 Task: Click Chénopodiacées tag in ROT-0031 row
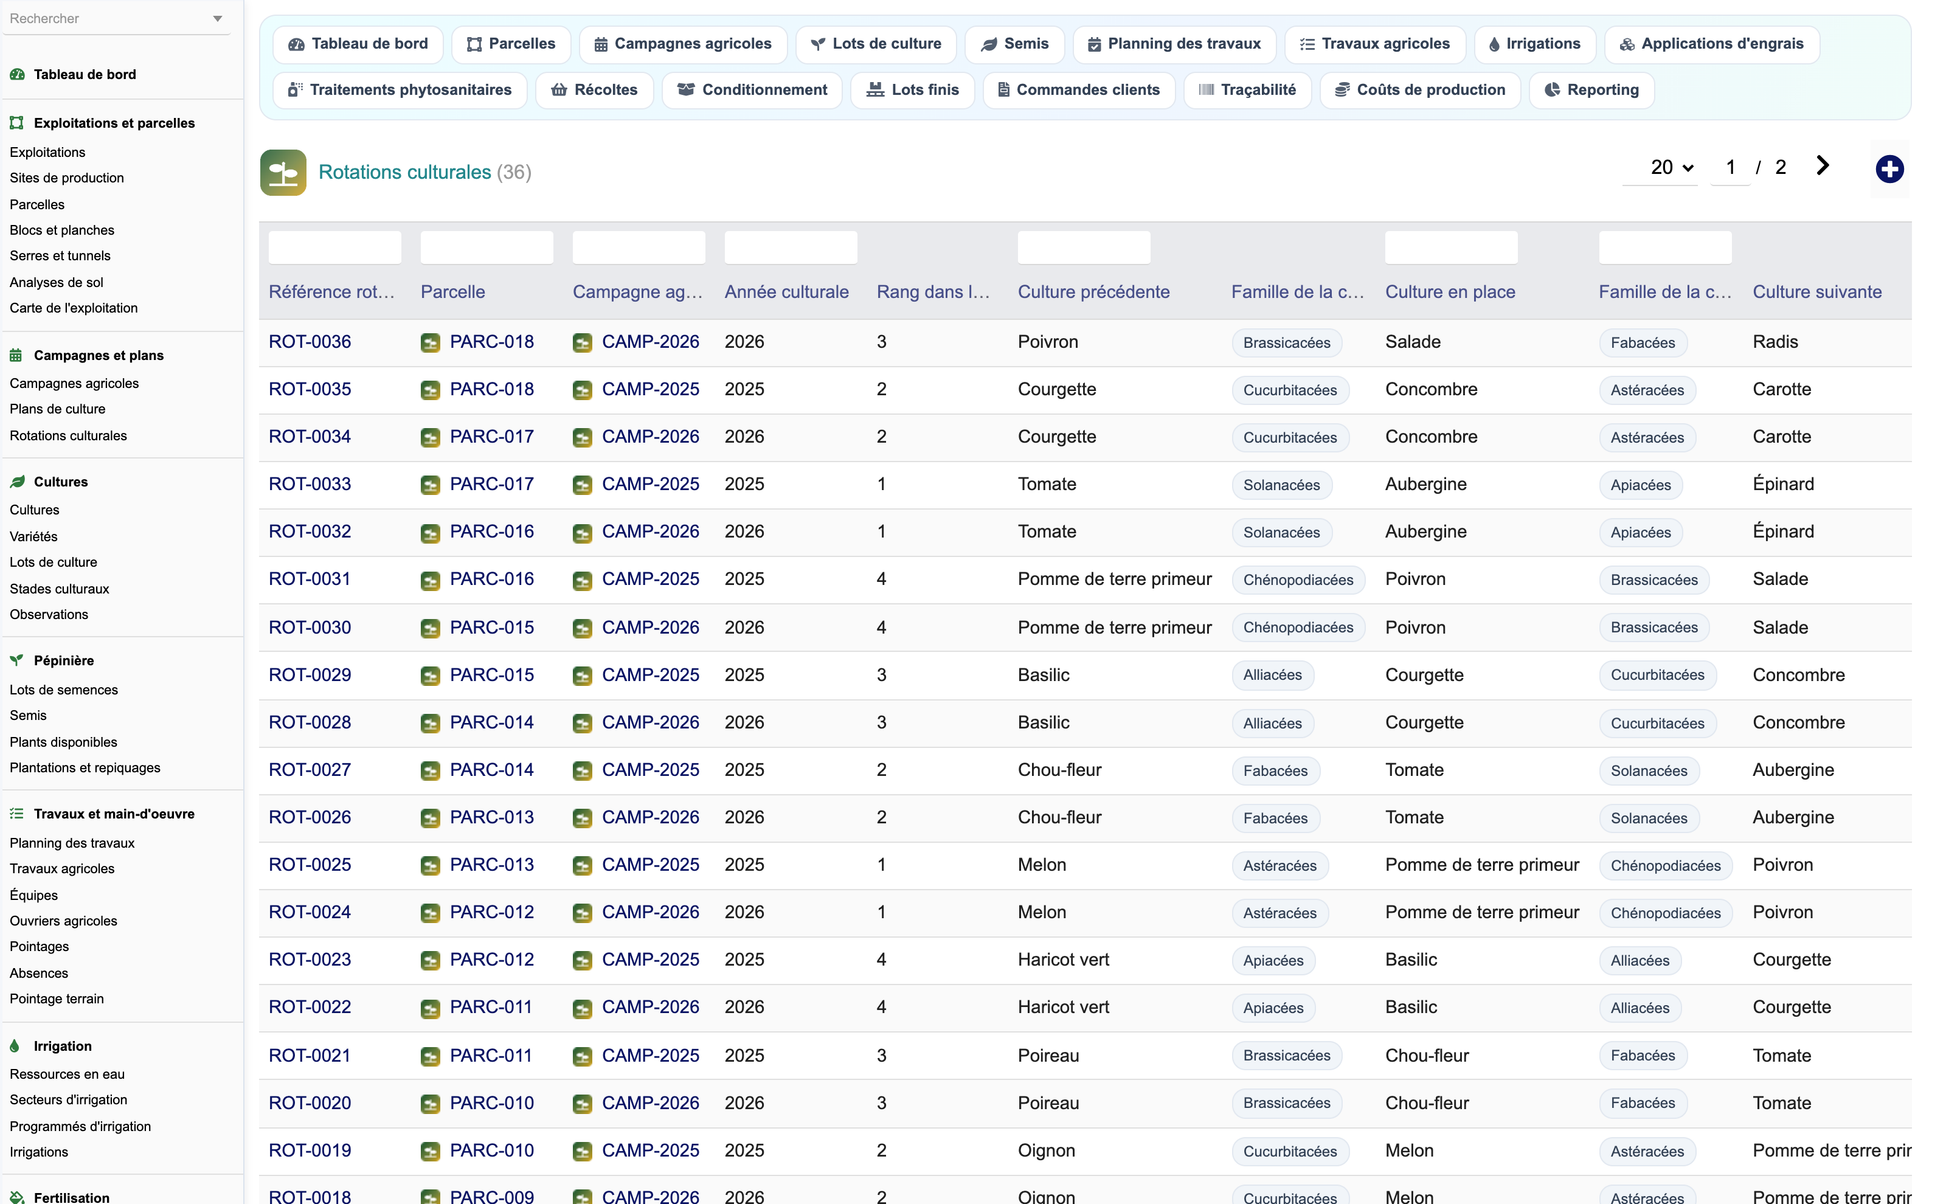(1298, 580)
